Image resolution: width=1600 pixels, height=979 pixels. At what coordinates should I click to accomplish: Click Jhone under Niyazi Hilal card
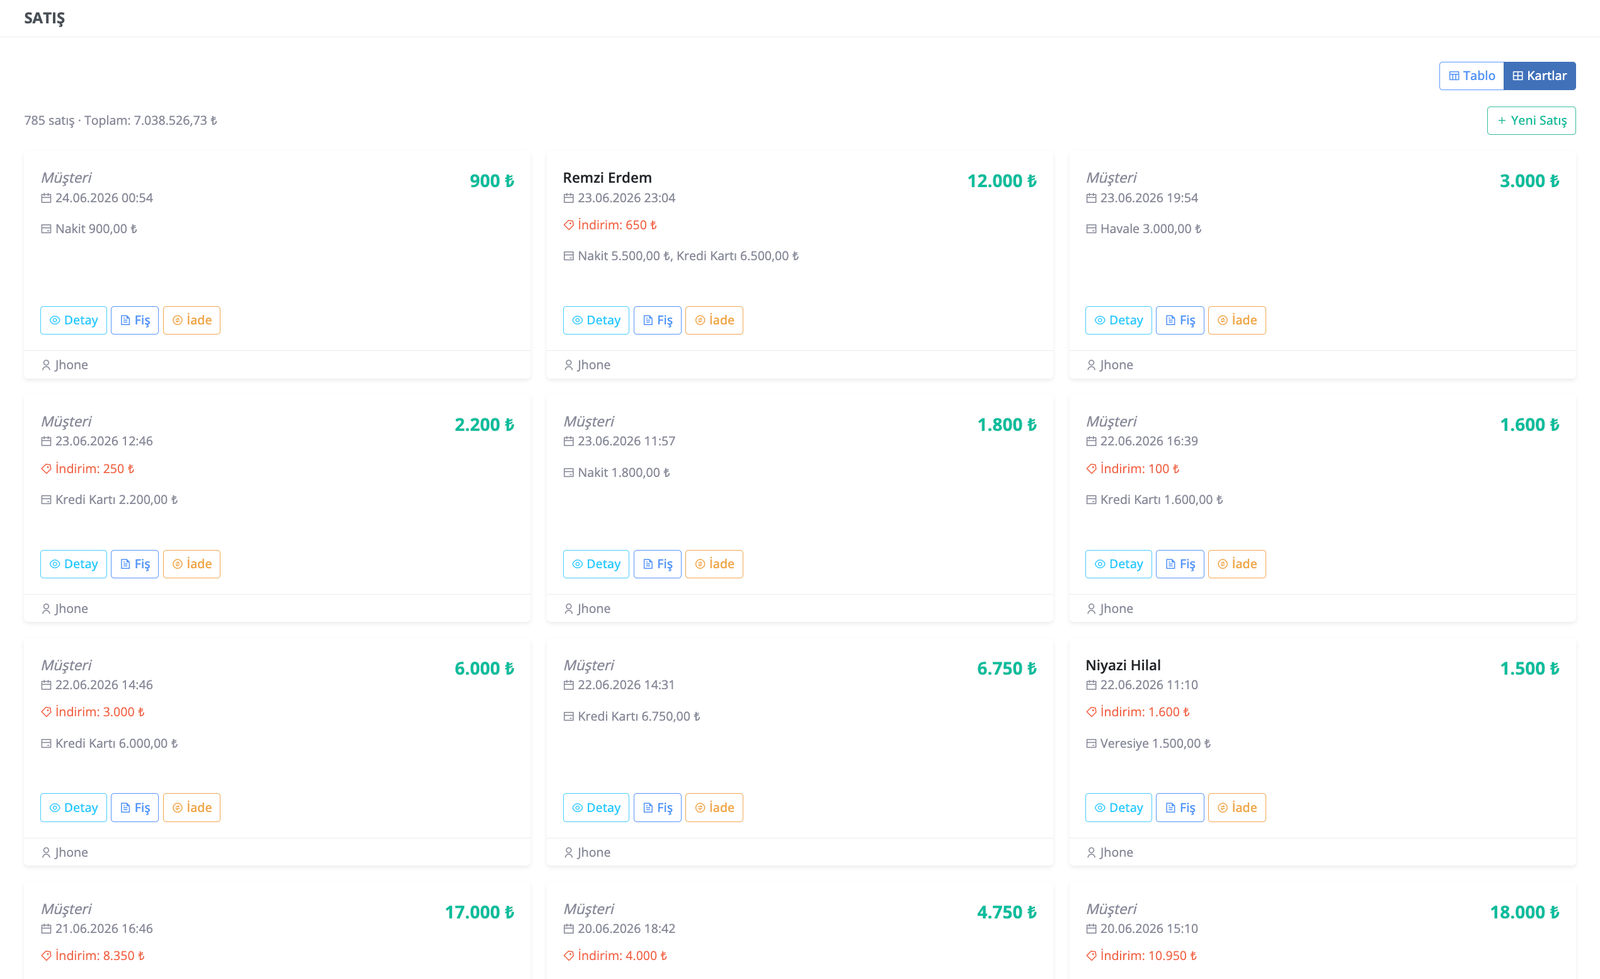click(1110, 853)
